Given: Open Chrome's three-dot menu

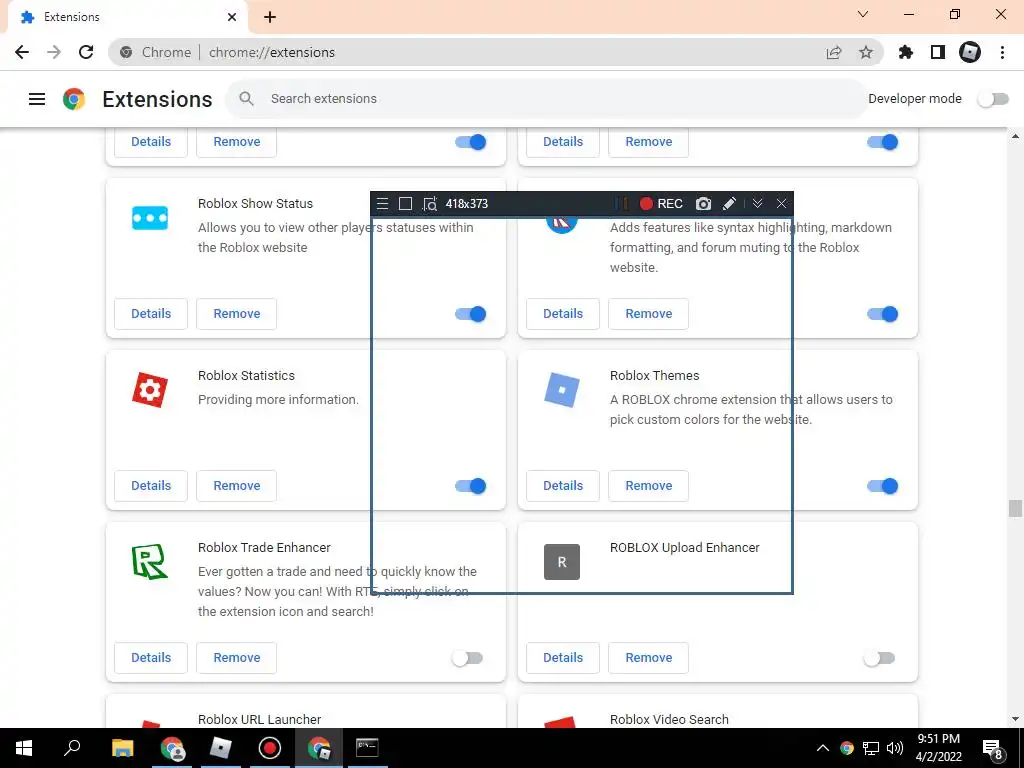Looking at the screenshot, I should pyautogui.click(x=1002, y=52).
